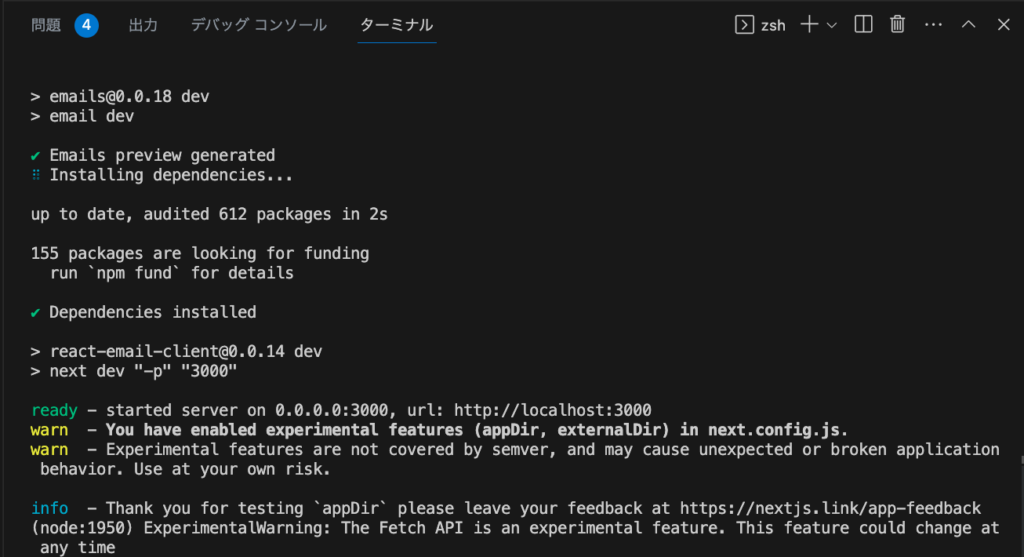Screen dimensions: 1024x557
Task: Open the 問題 problems tab
Action: click(46, 25)
